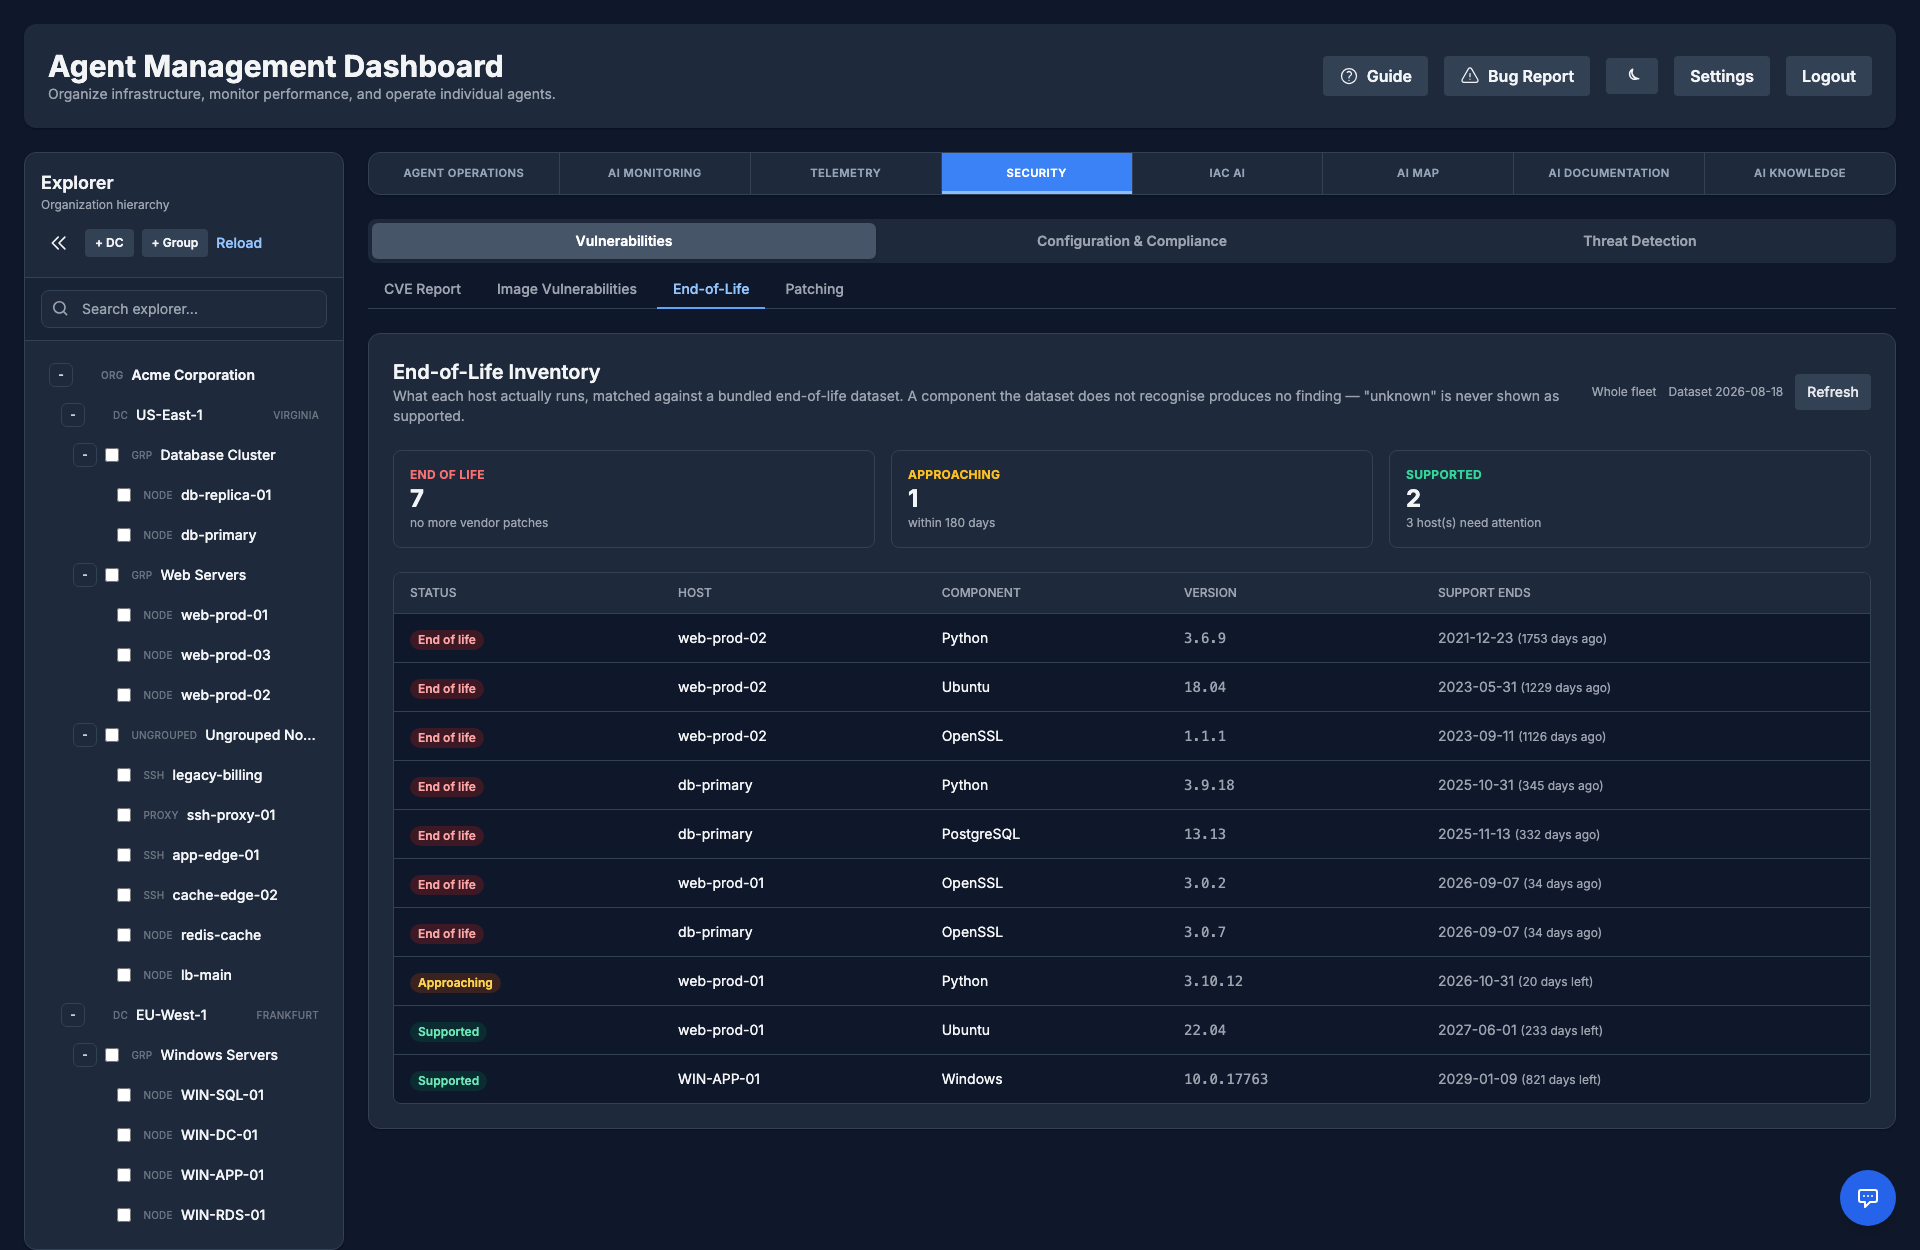The image size is (1920, 1250).
Task: Select Configuration & Compliance section
Action: pyautogui.click(x=1131, y=241)
